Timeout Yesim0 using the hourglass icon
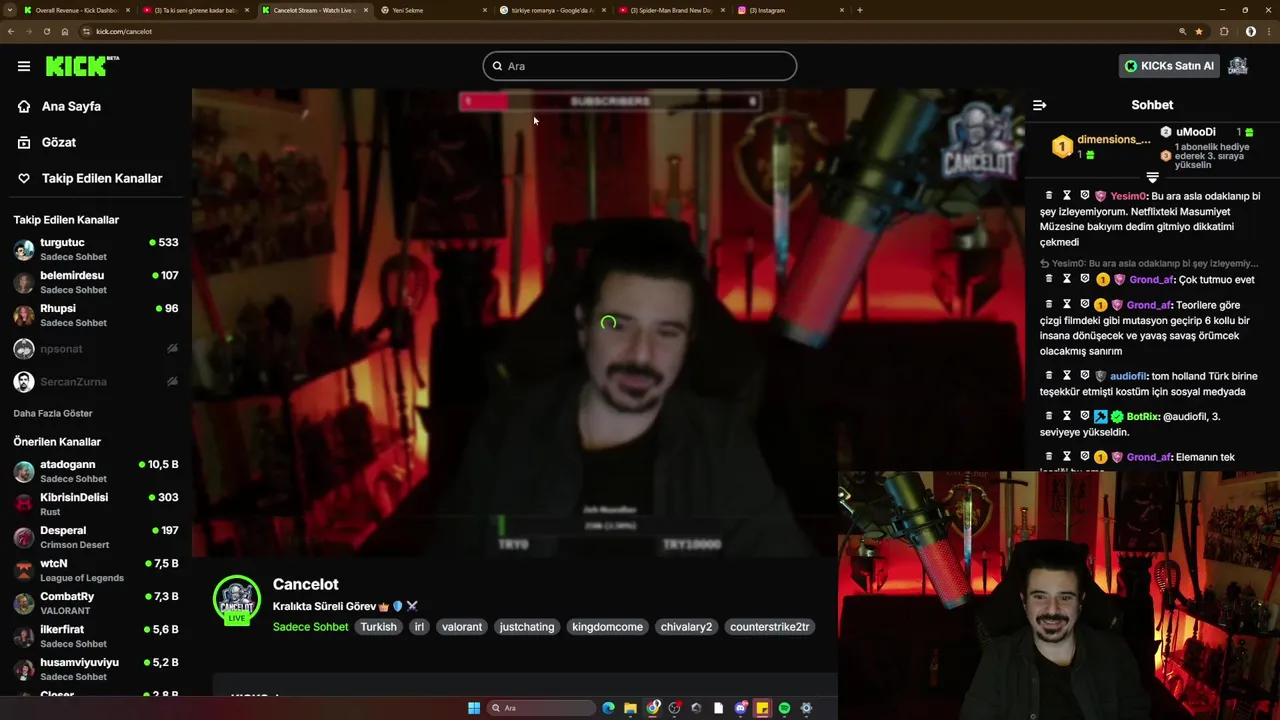 1067,196
